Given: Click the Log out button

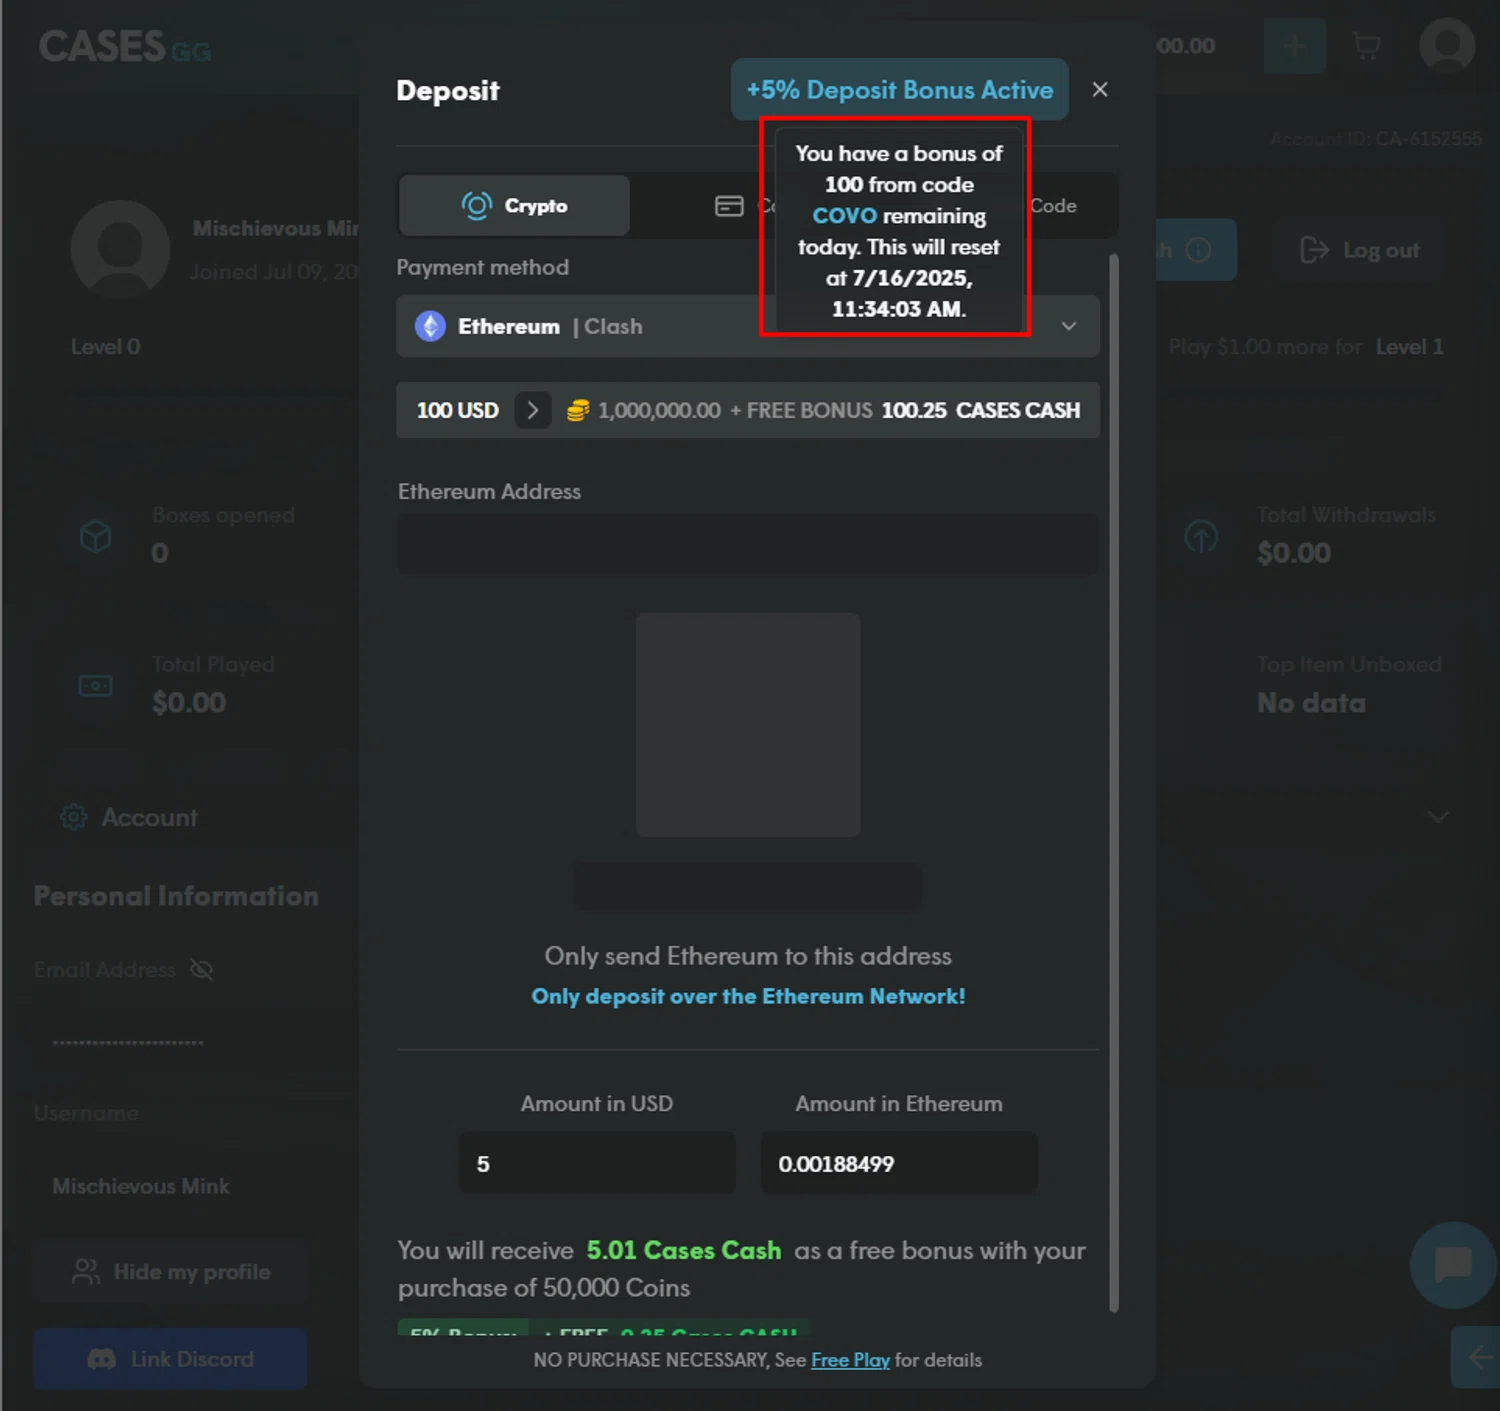Looking at the screenshot, I should (x=1359, y=250).
